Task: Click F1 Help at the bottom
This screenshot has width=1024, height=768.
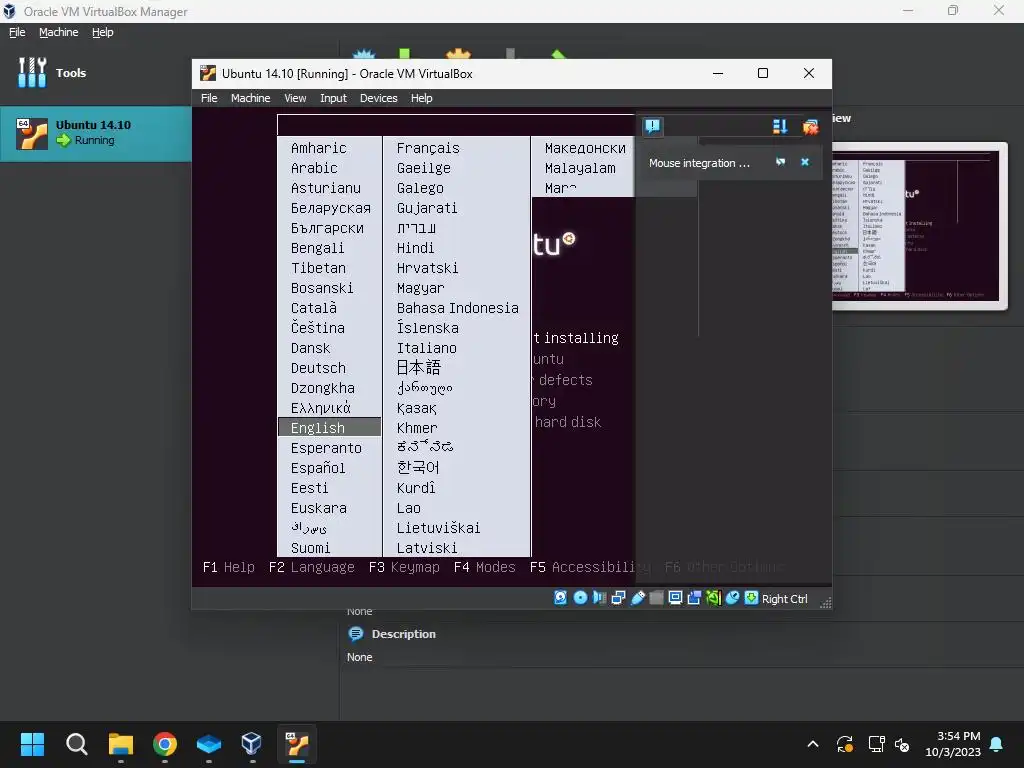Action: click(229, 567)
